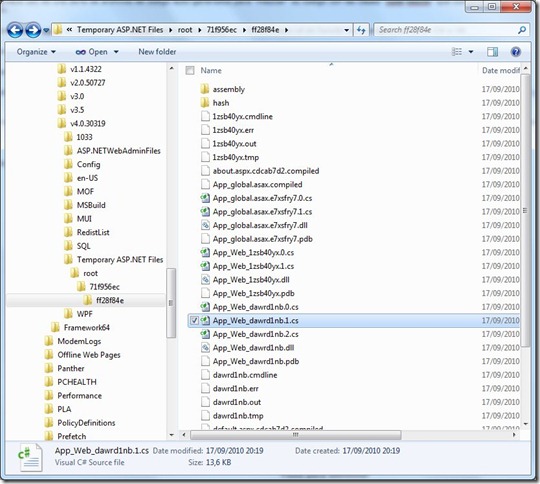Open the Organize menu
This screenshot has width=540, height=484.
pos(36,52)
